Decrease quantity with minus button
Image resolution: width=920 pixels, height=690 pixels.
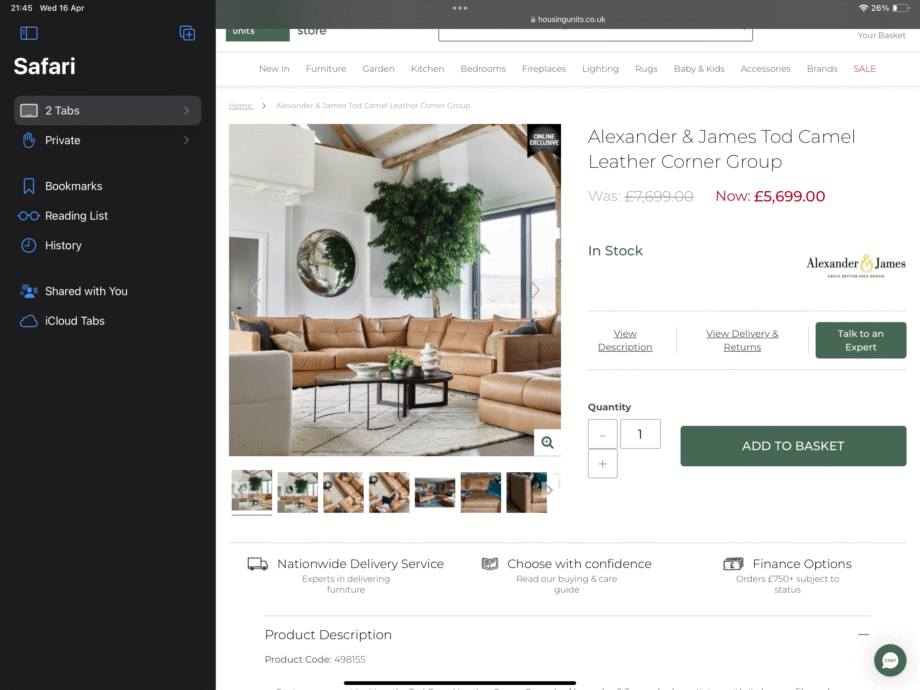tap(603, 434)
